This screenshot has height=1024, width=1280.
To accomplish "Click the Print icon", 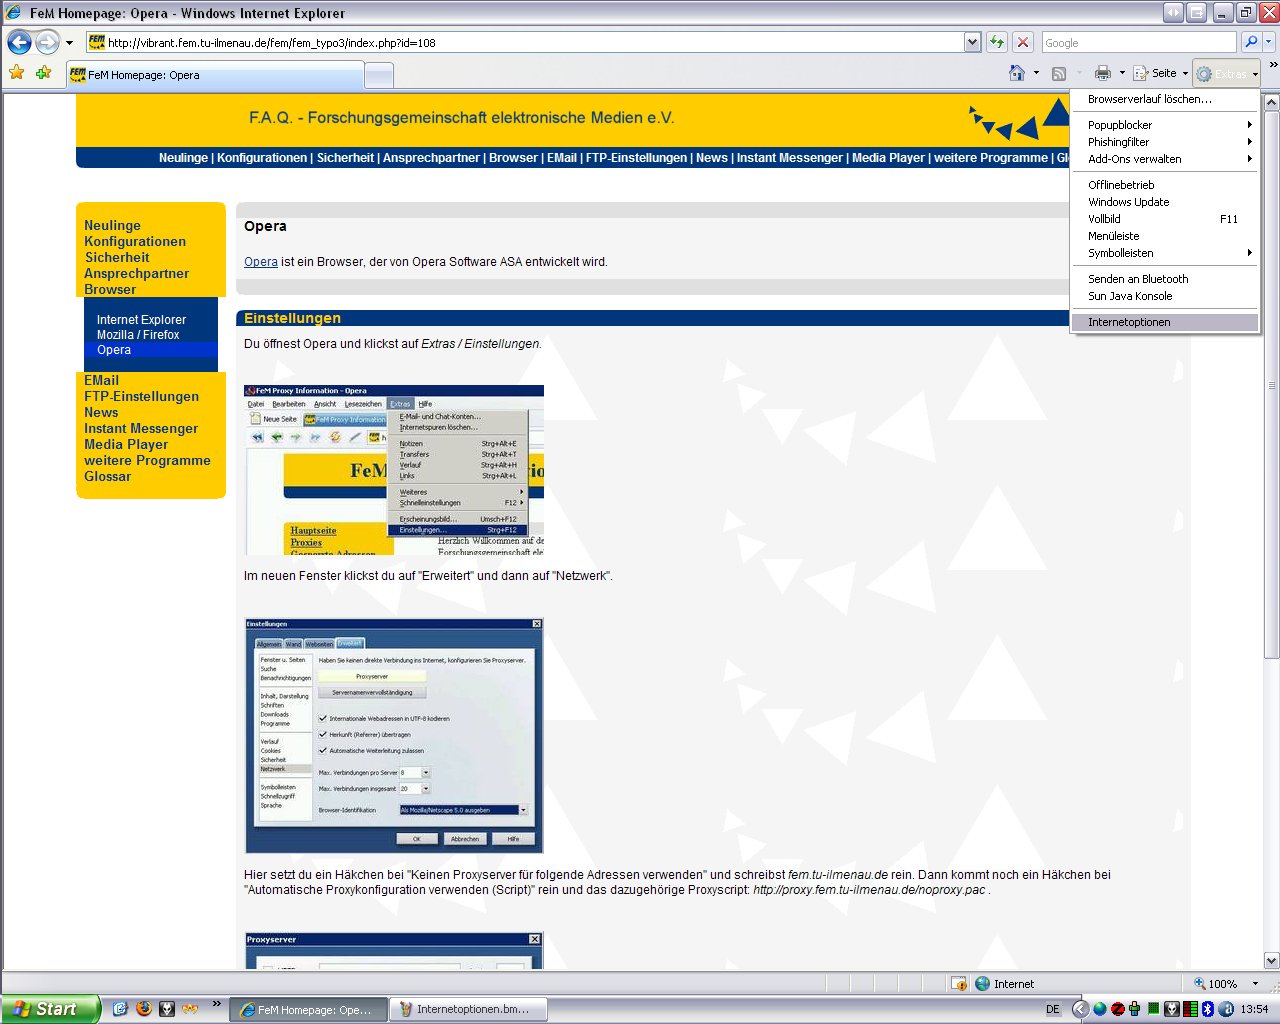I will pos(1103,73).
